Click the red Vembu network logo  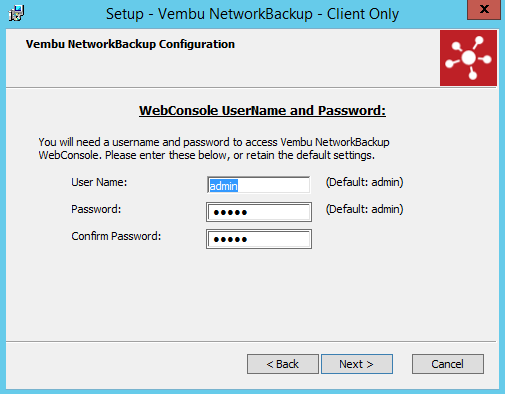468,58
